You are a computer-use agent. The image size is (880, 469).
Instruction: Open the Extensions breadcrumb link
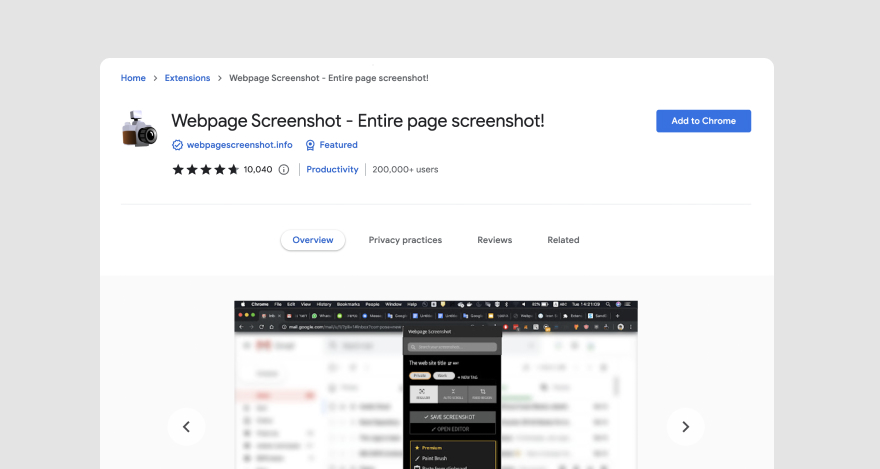187,78
